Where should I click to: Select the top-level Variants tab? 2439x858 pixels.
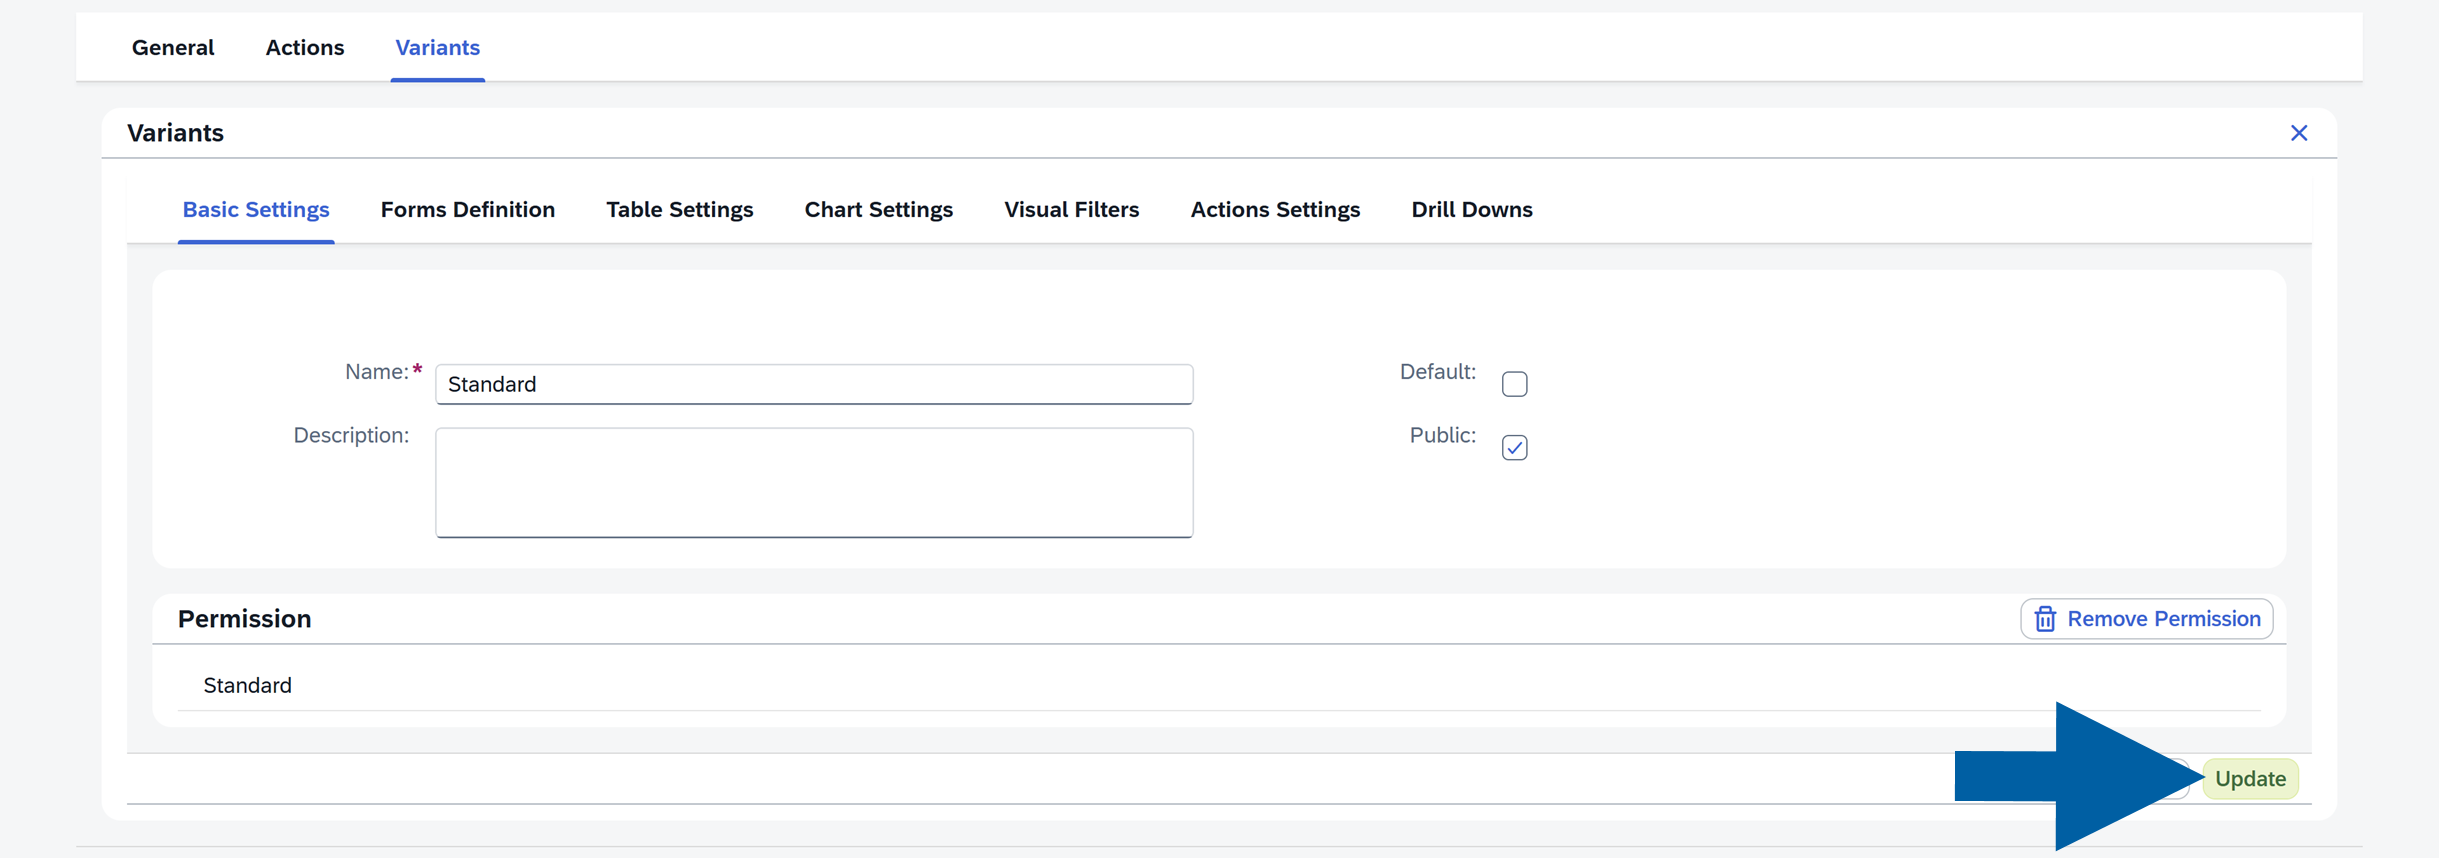click(437, 48)
